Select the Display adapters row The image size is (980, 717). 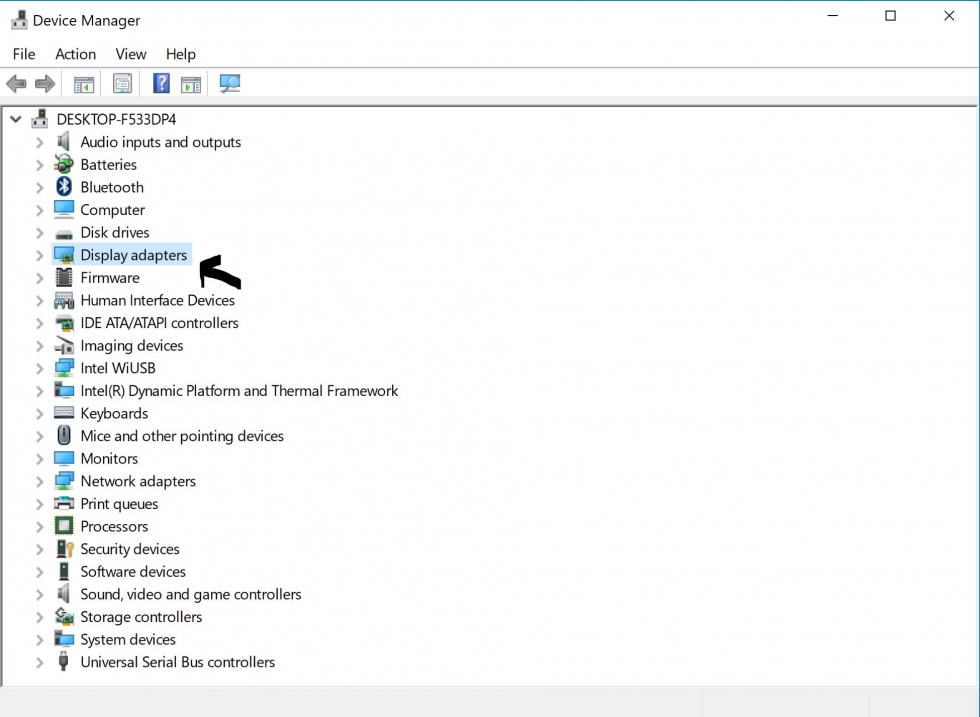click(121, 254)
